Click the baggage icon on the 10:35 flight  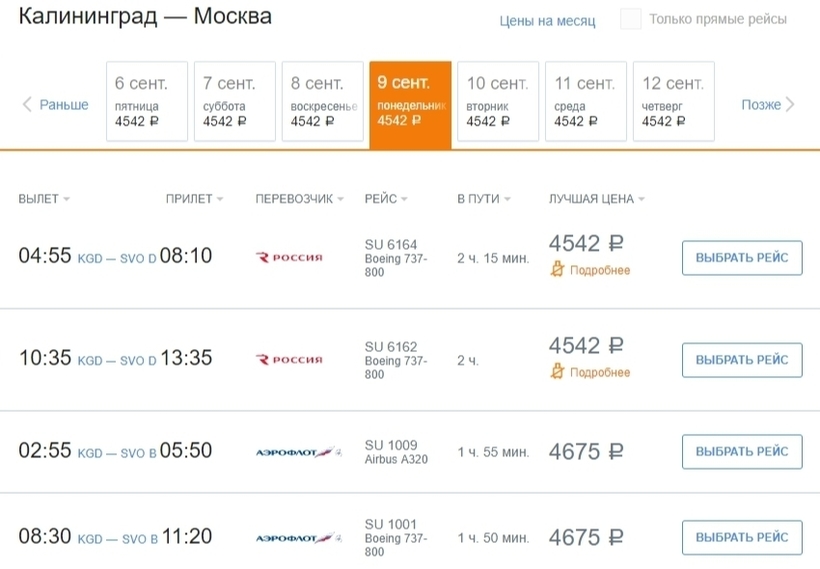coord(559,372)
